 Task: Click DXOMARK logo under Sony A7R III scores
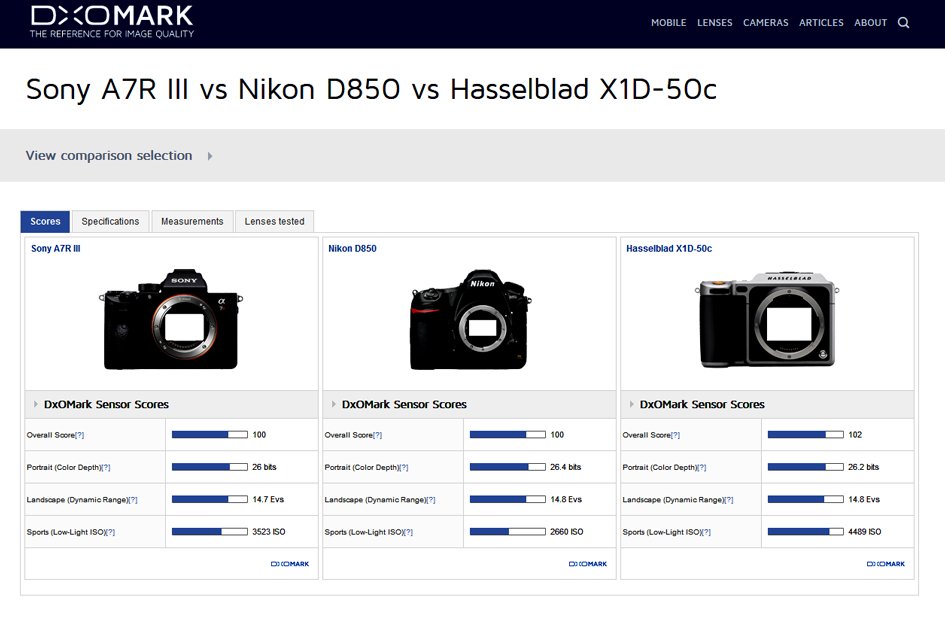click(x=290, y=564)
